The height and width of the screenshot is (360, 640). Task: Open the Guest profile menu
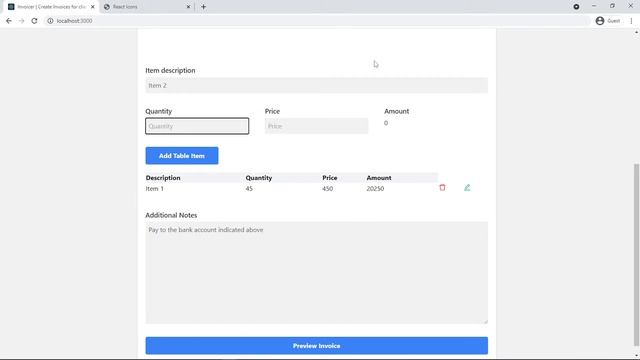coord(608,21)
